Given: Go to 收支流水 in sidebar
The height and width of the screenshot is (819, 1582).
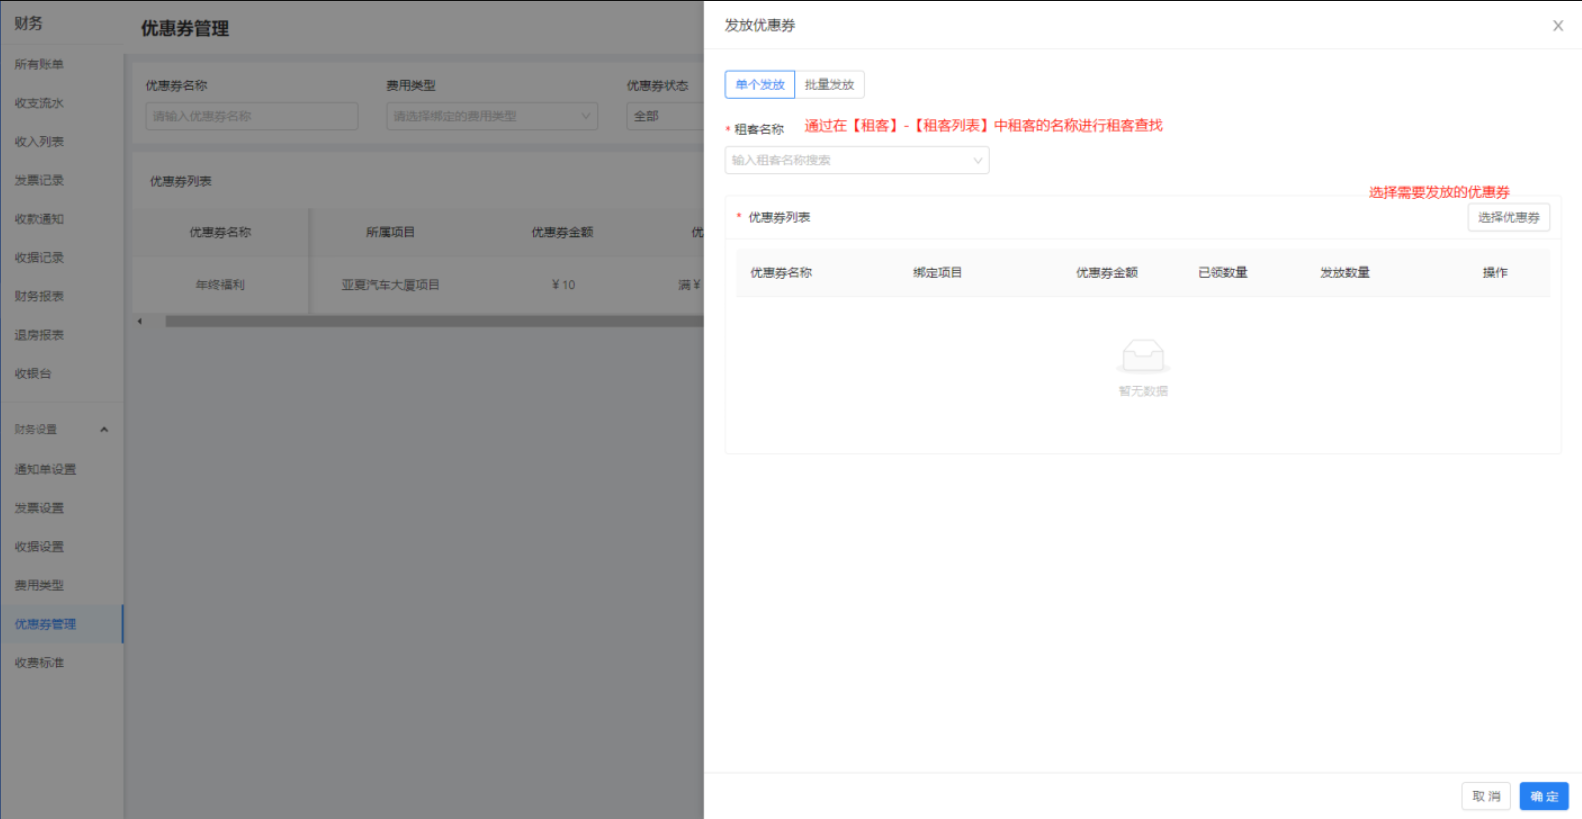Looking at the screenshot, I should 39,103.
